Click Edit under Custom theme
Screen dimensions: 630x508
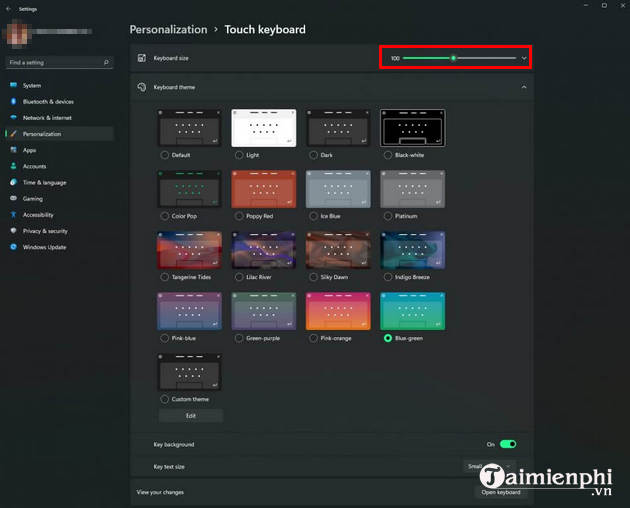pos(190,415)
